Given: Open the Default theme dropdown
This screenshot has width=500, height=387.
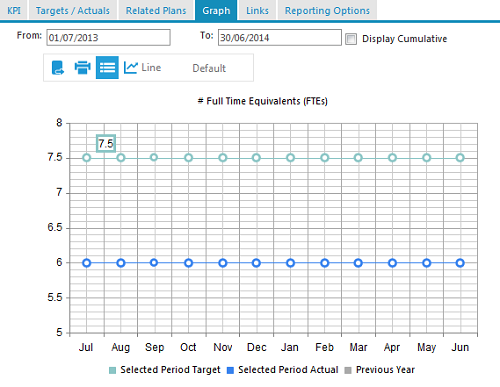Looking at the screenshot, I should [209, 68].
